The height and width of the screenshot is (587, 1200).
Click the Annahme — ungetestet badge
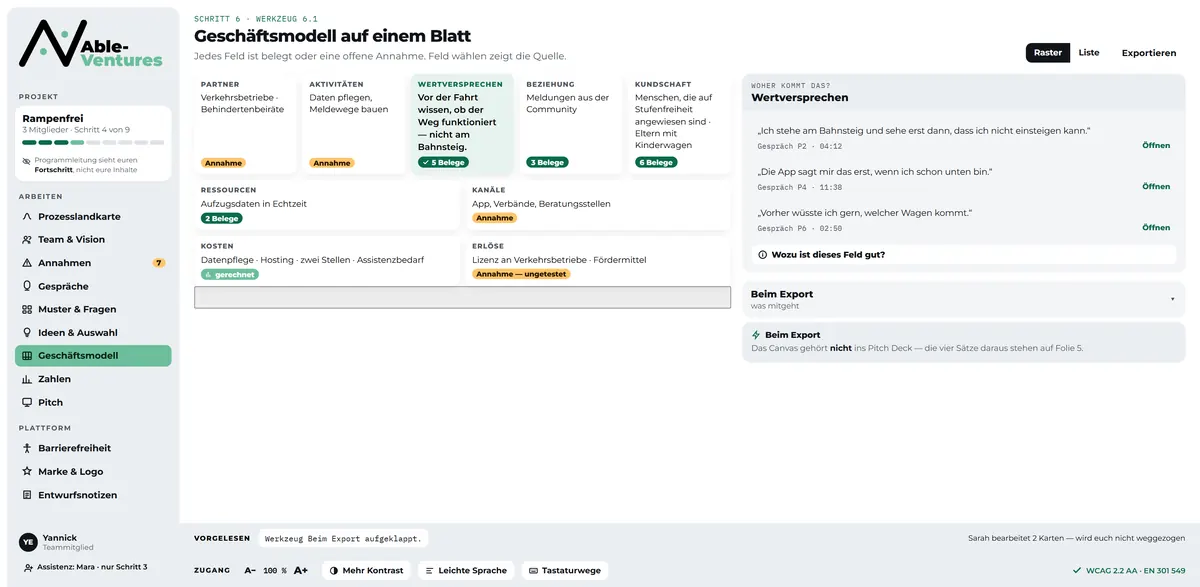521,274
